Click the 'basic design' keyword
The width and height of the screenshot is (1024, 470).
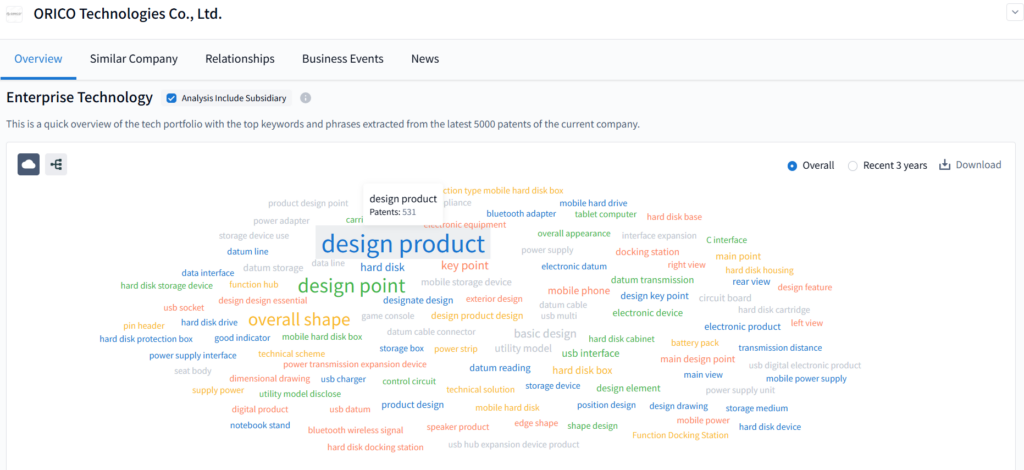(x=545, y=334)
